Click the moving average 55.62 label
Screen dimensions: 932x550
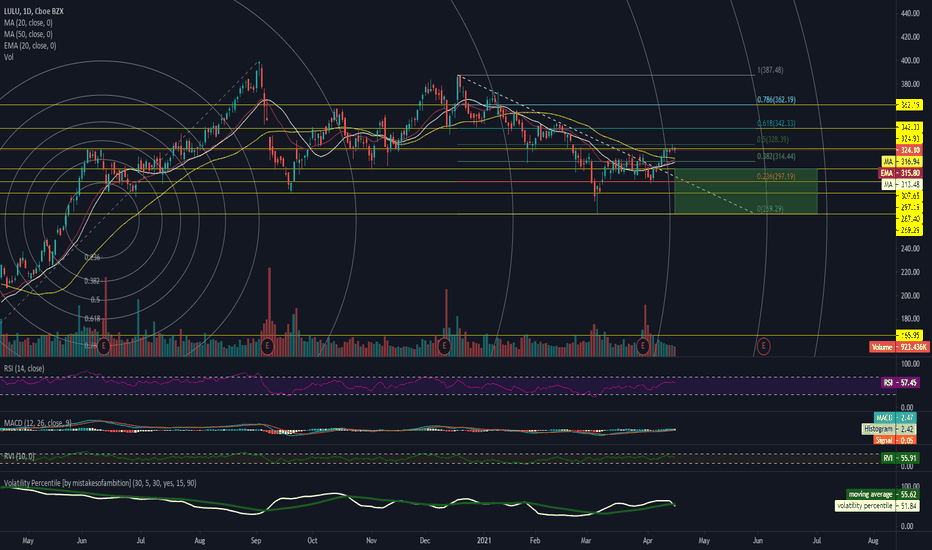click(882, 494)
